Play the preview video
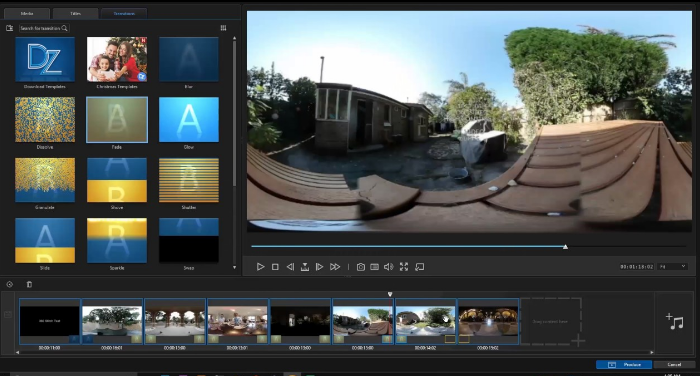 point(260,267)
